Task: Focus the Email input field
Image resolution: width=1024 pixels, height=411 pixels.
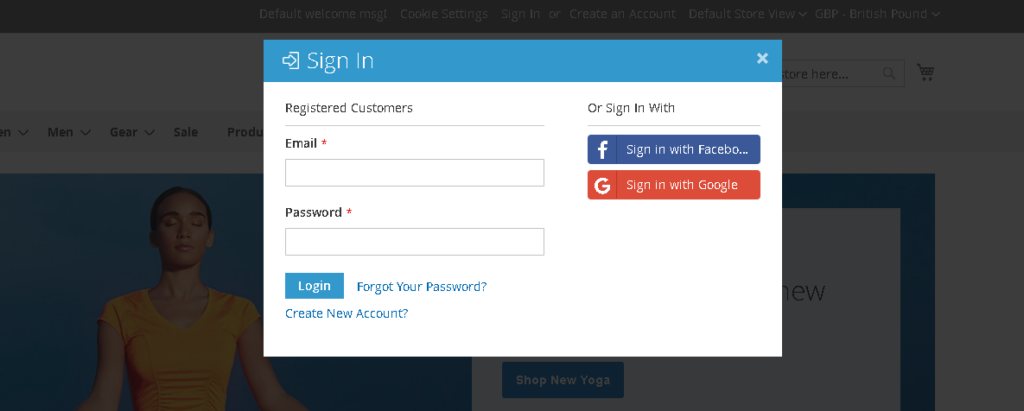Action: (414, 173)
